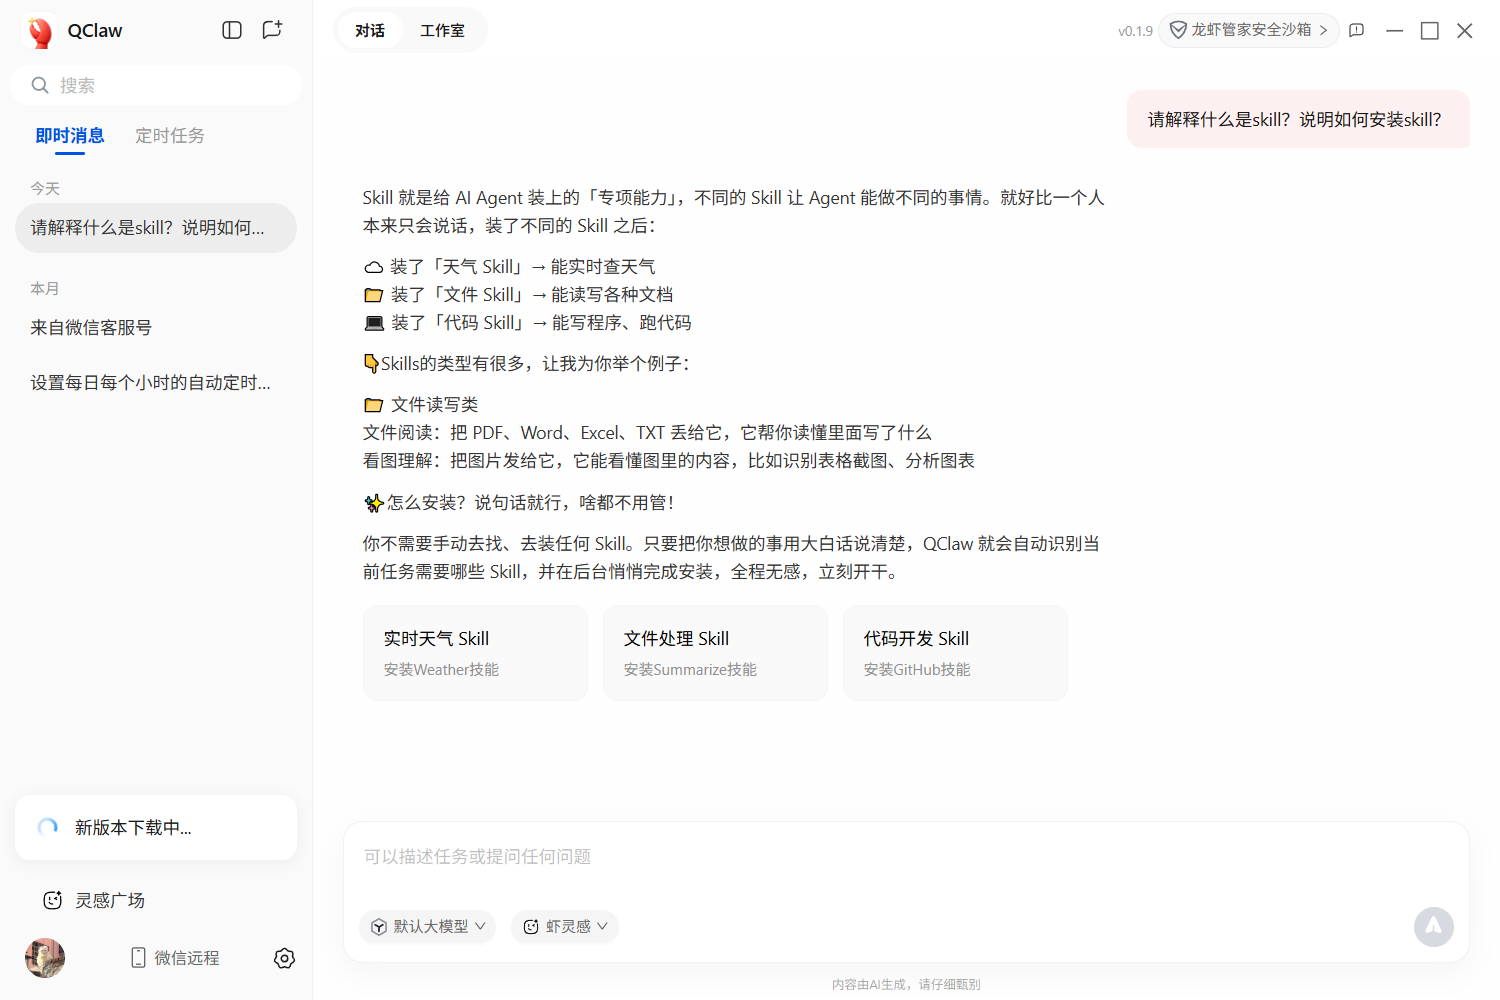Click the 今天 section label

point(45,188)
